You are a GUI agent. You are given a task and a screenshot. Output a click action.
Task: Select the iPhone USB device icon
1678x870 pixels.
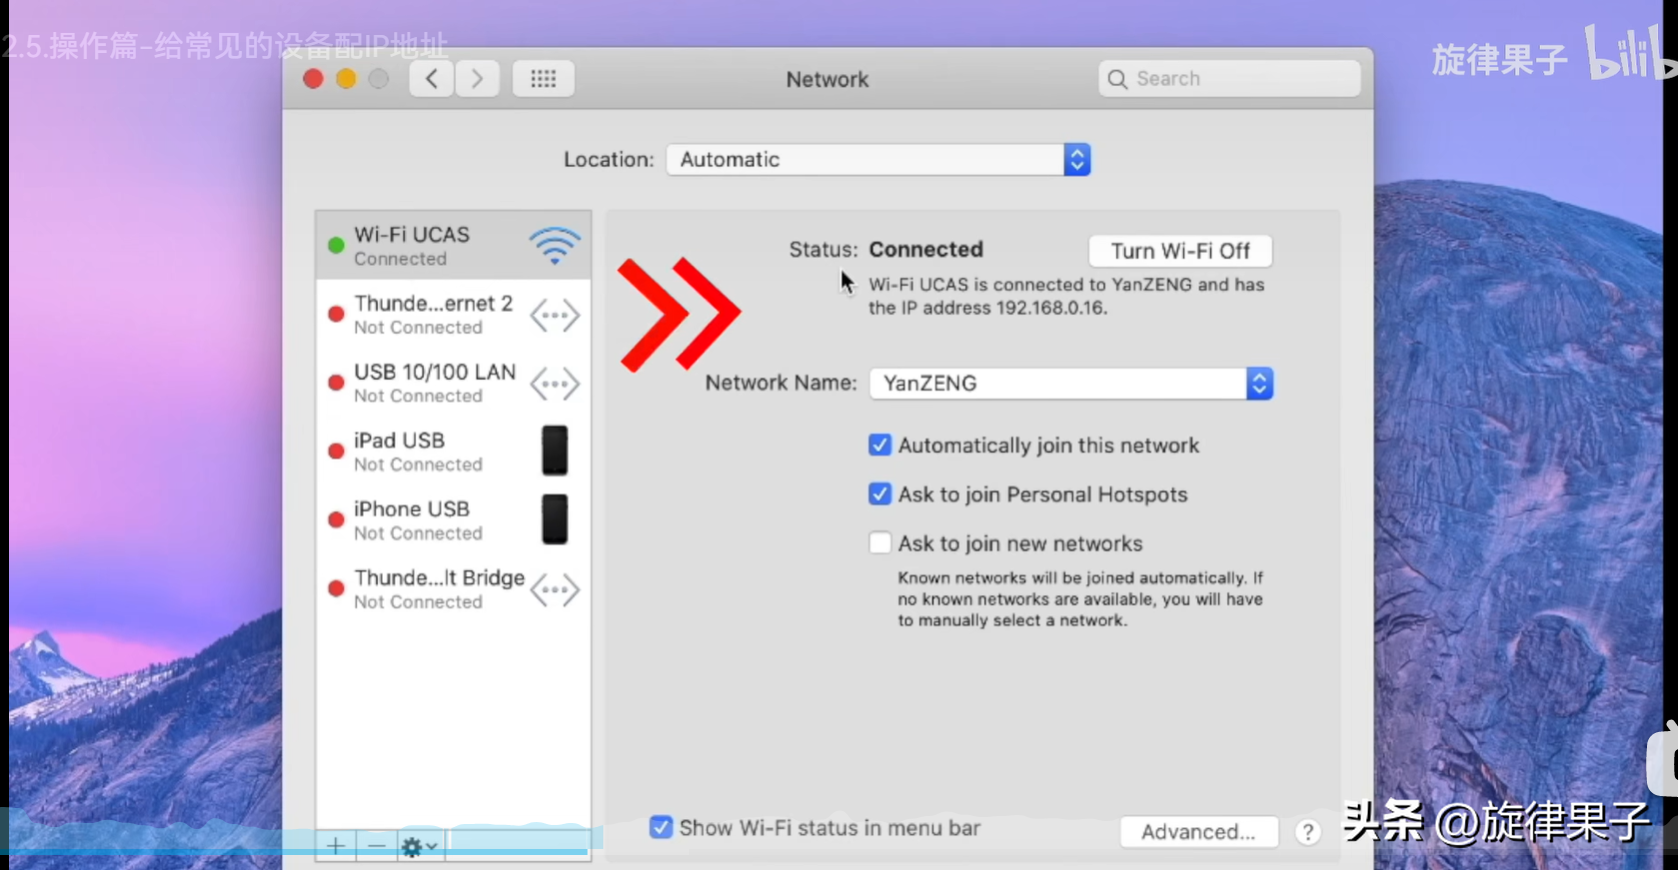pos(554,520)
